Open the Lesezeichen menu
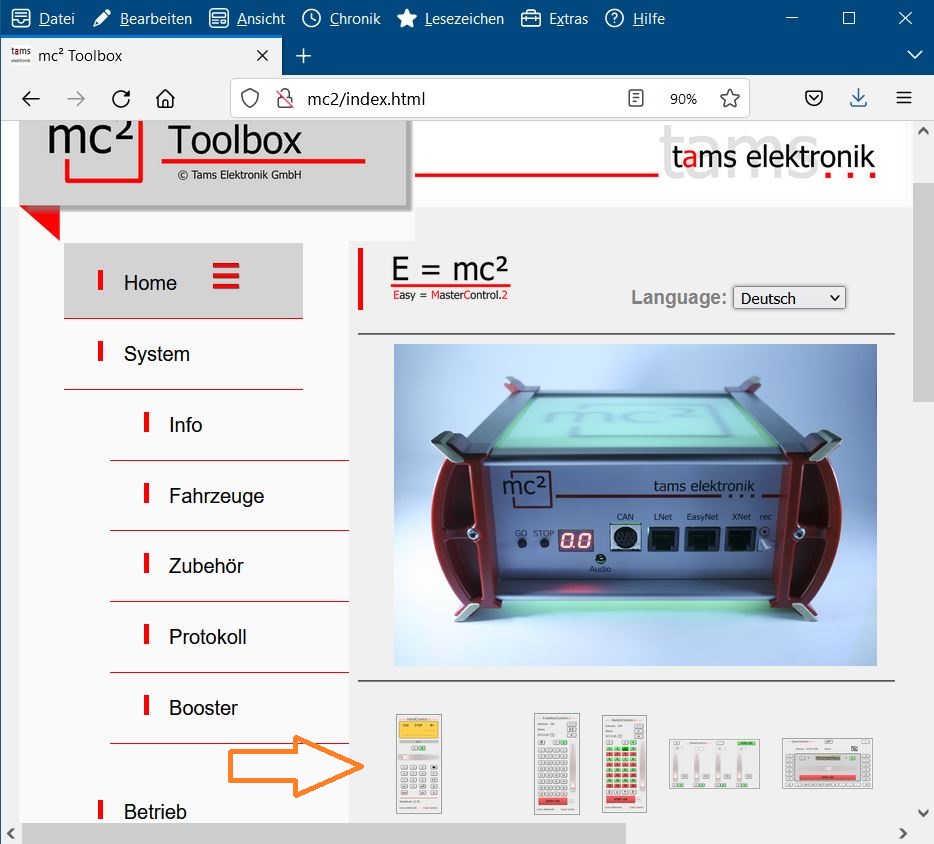 450,18
